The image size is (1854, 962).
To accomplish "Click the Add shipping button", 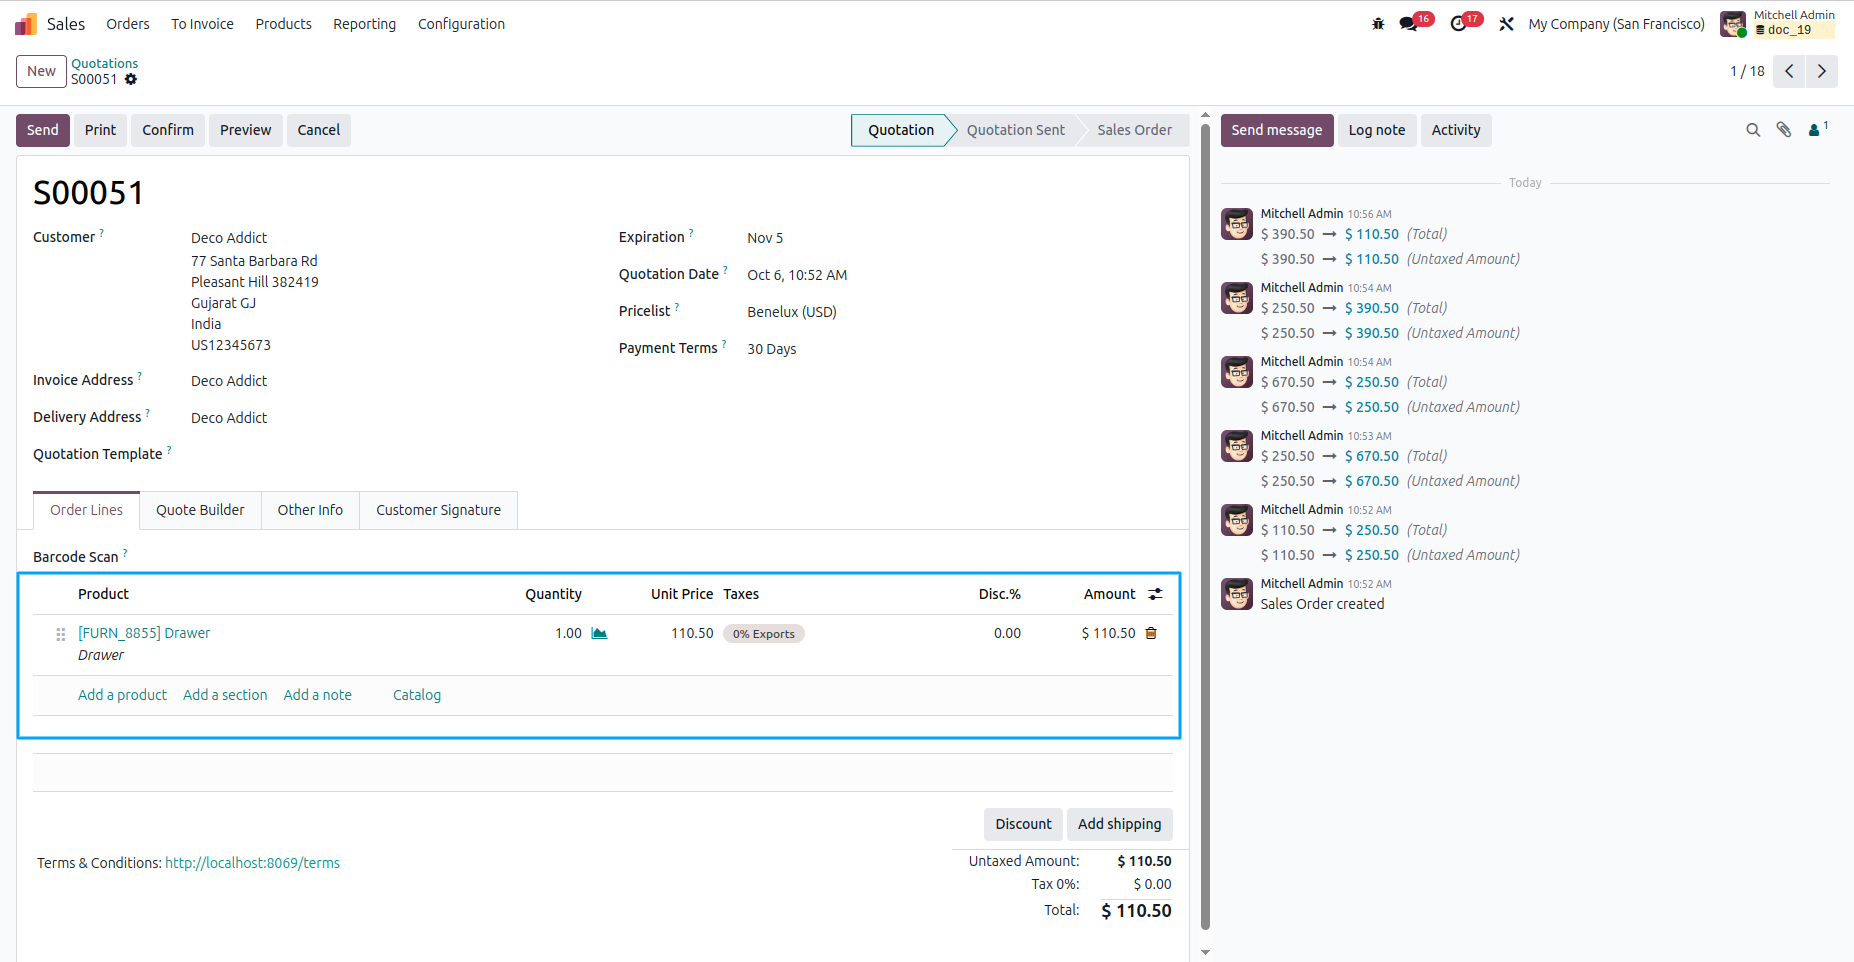I will click(x=1119, y=824).
